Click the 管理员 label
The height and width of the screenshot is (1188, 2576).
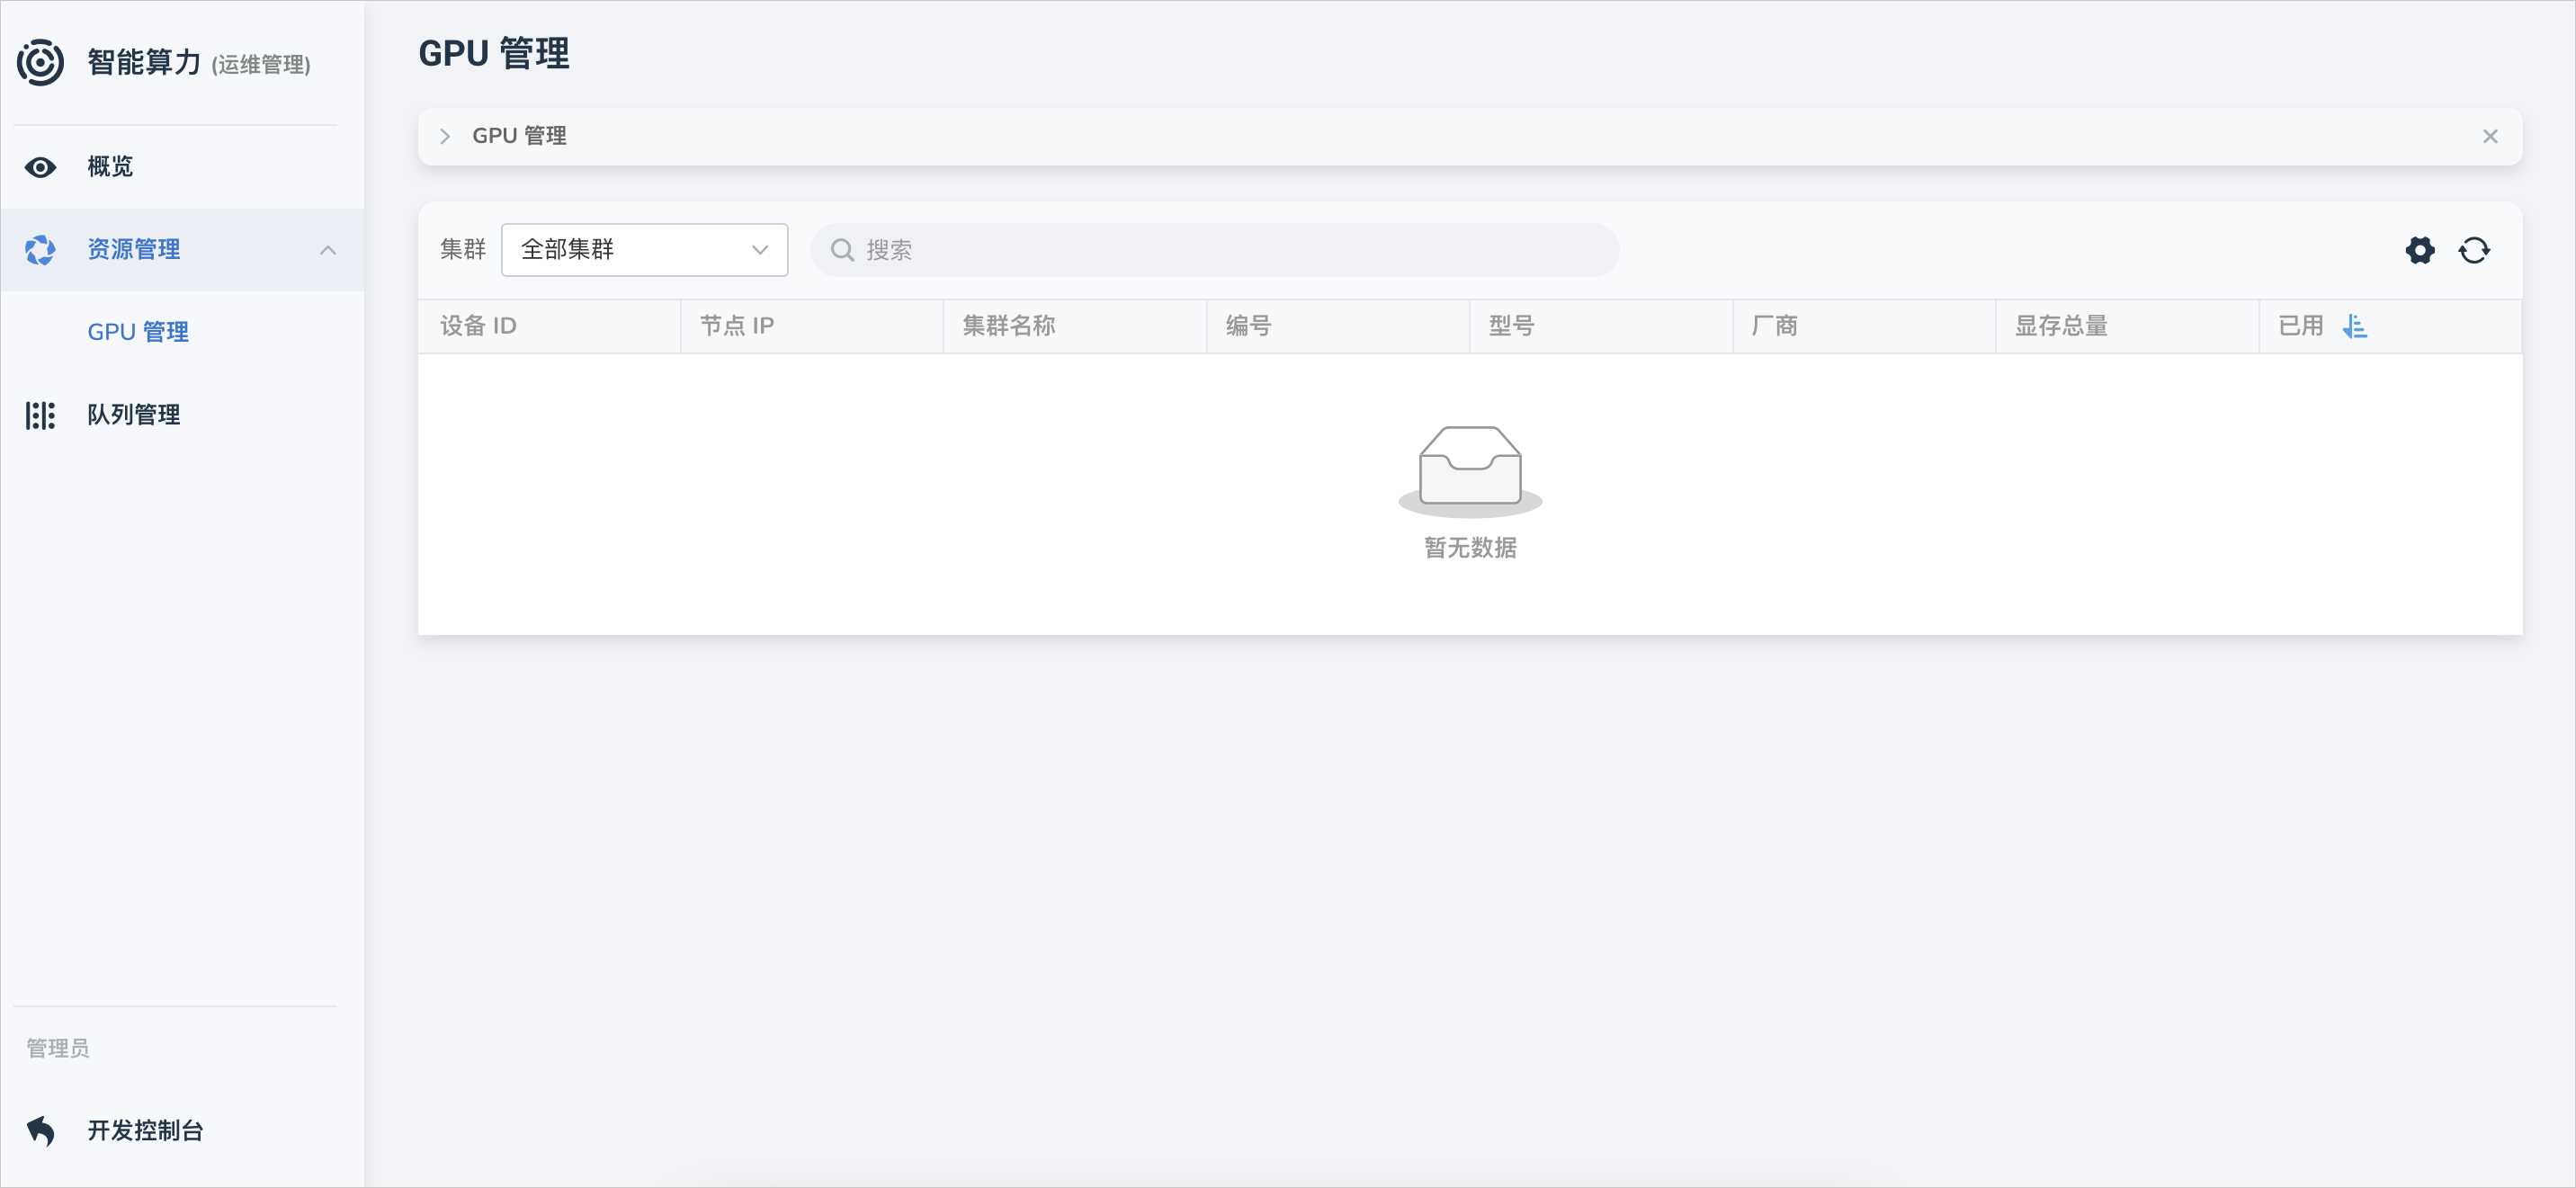[x=57, y=1048]
